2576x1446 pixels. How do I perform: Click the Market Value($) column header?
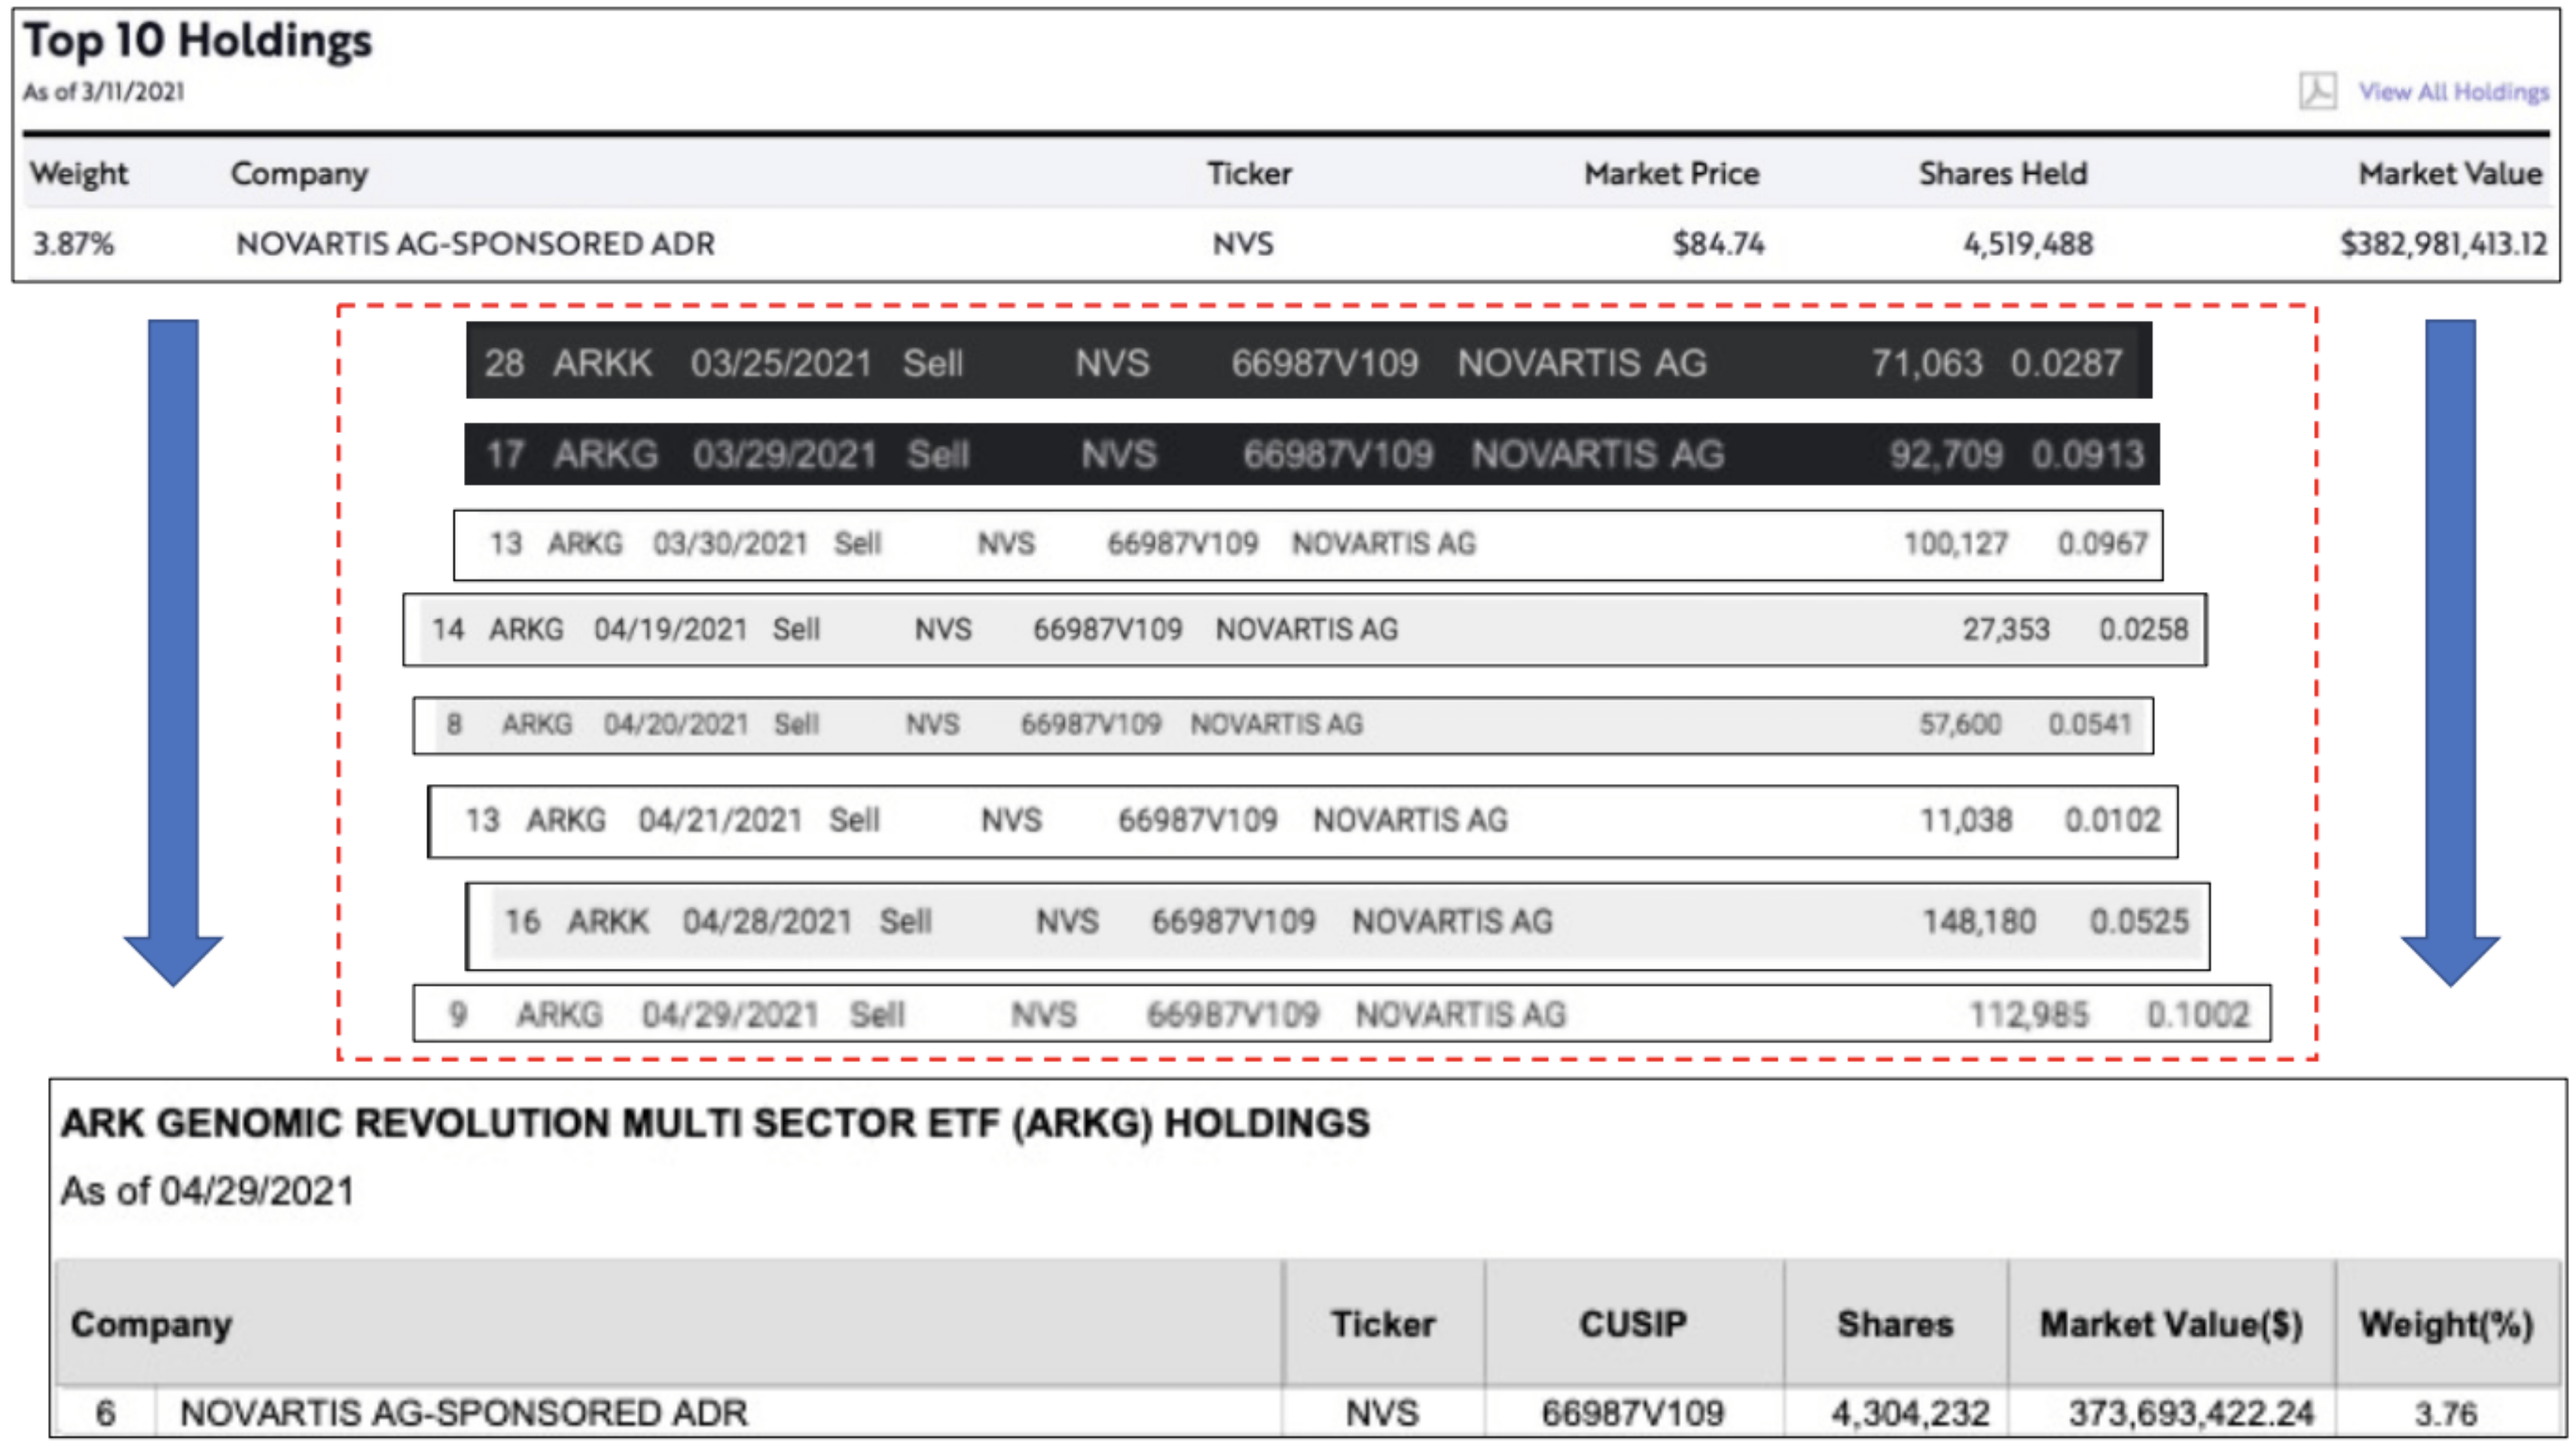[x=2170, y=1323]
